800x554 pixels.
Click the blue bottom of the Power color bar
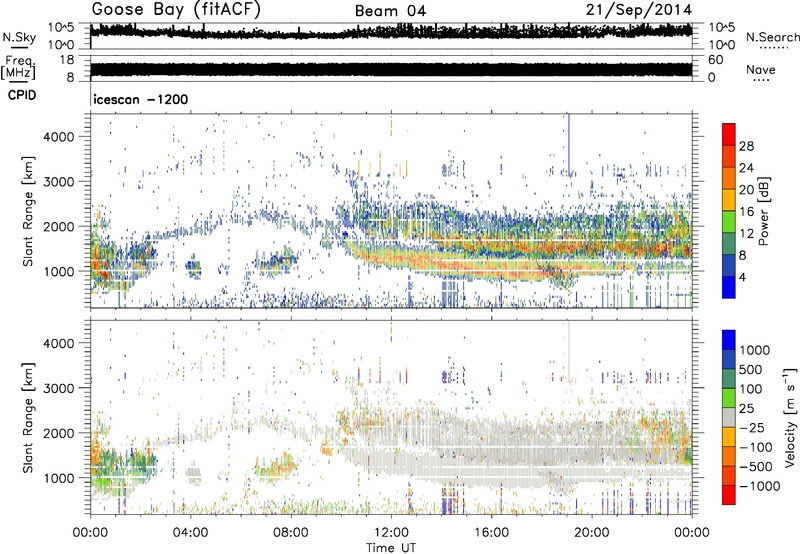[x=729, y=288]
